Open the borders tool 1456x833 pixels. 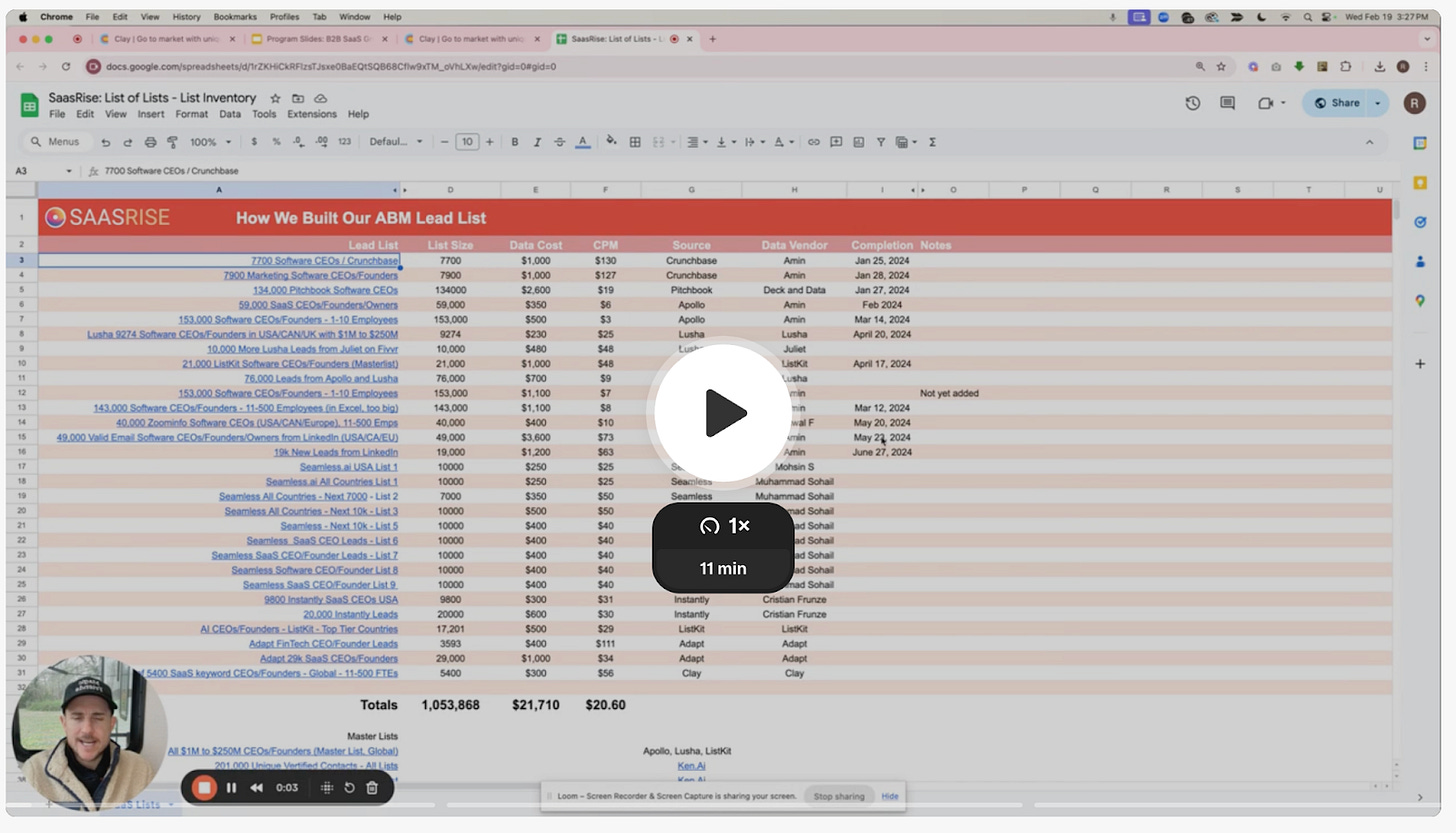click(x=634, y=142)
